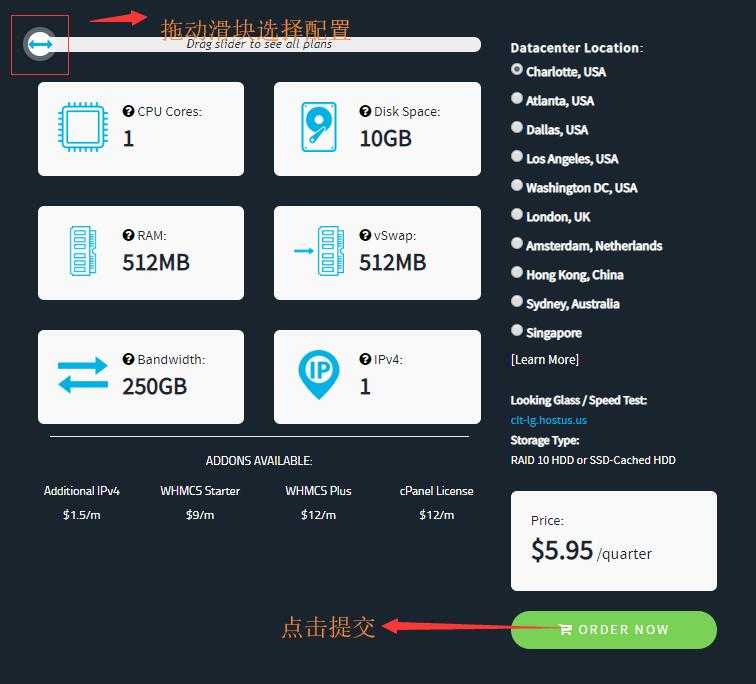The width and height of the screenshot is (756, 684).
Task: Click help icon beside Disk Space
Action: coord(365,111)
